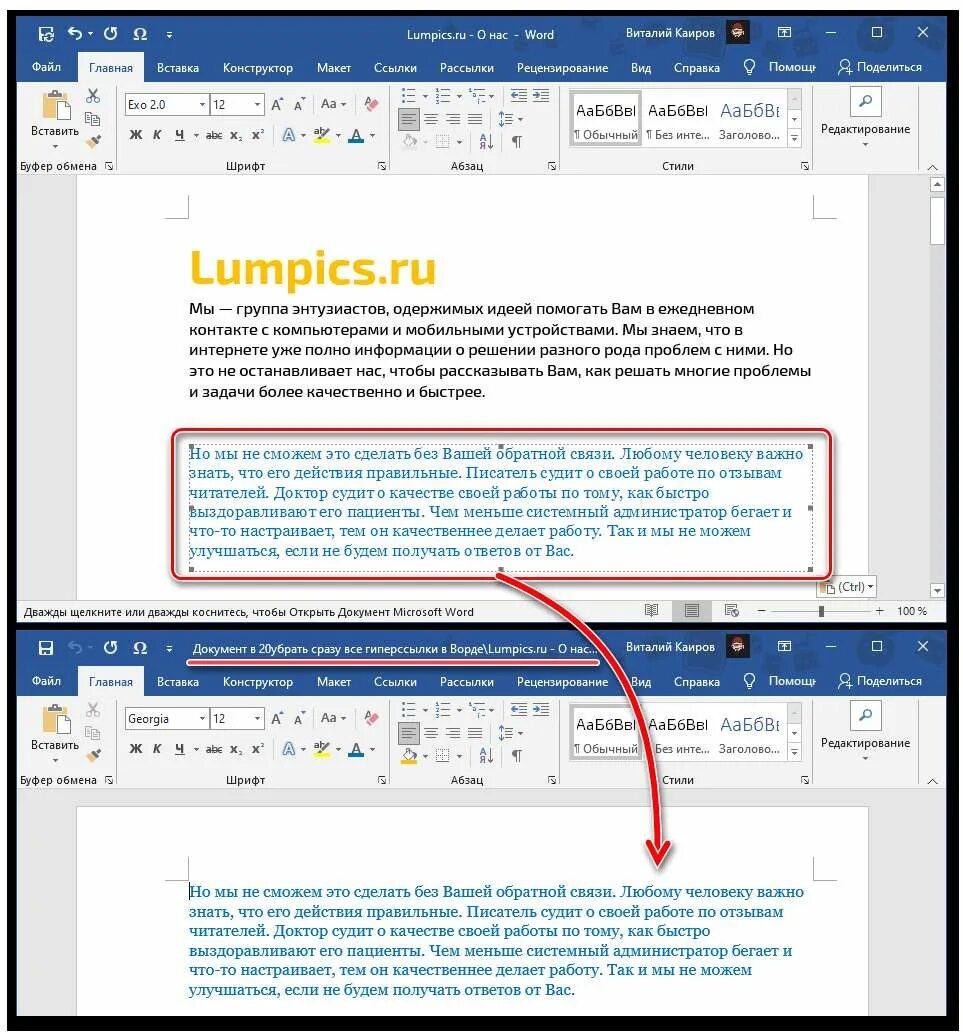Click font color A in bottom window
Viewport: 963px width, 1032px height.
356,749
